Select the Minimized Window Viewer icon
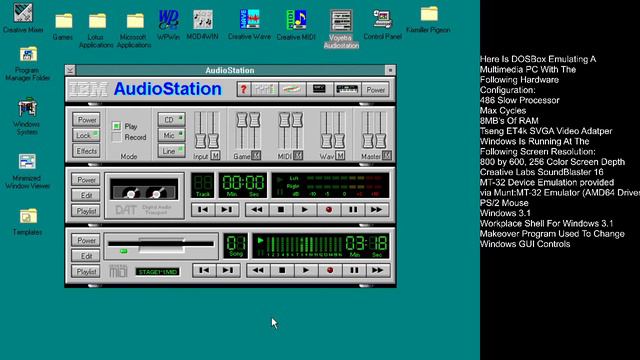This screenshot has width=640, height=360. click(27, 171)
